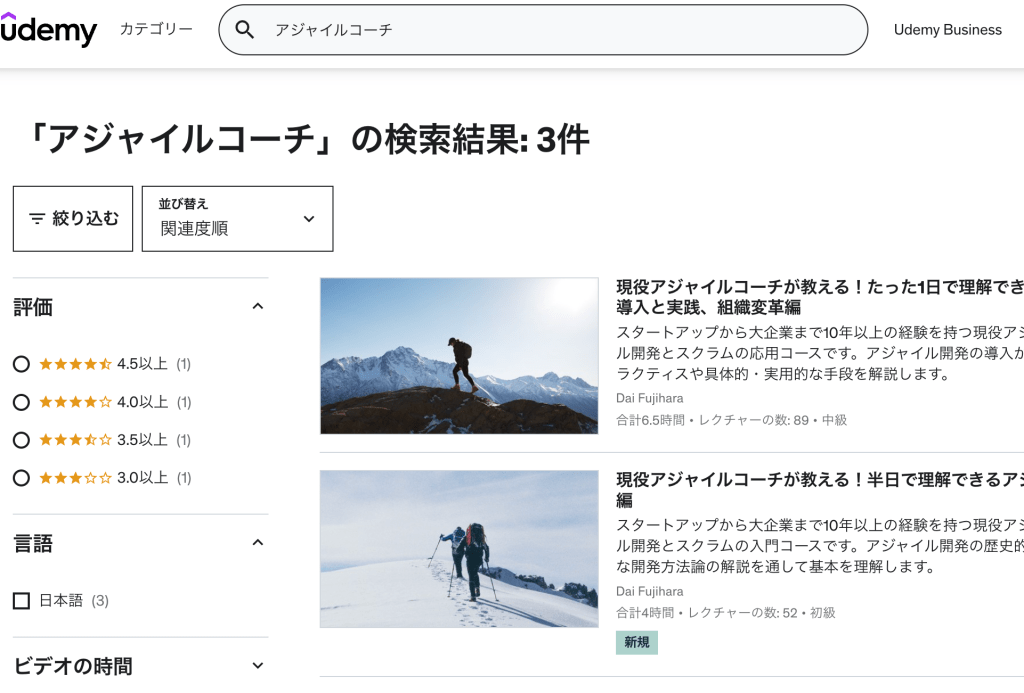Open the lone hiker mountain course thumbnail
The height and width of the screenshot is (693, 1024).
pos(459,356)
